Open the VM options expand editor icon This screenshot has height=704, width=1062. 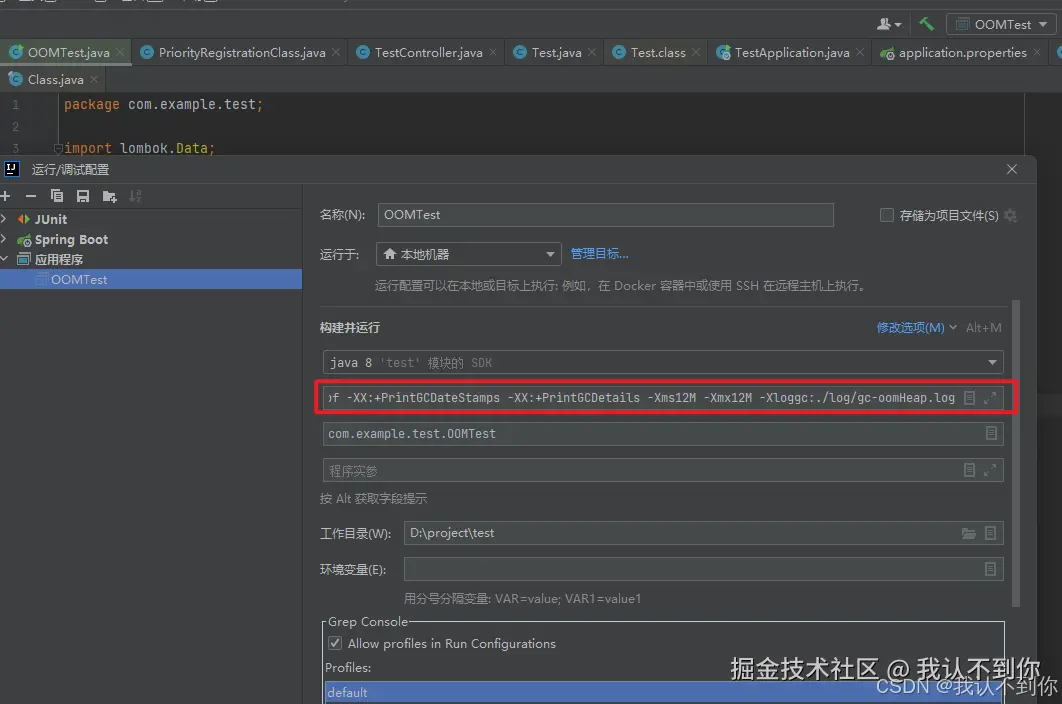991,397
